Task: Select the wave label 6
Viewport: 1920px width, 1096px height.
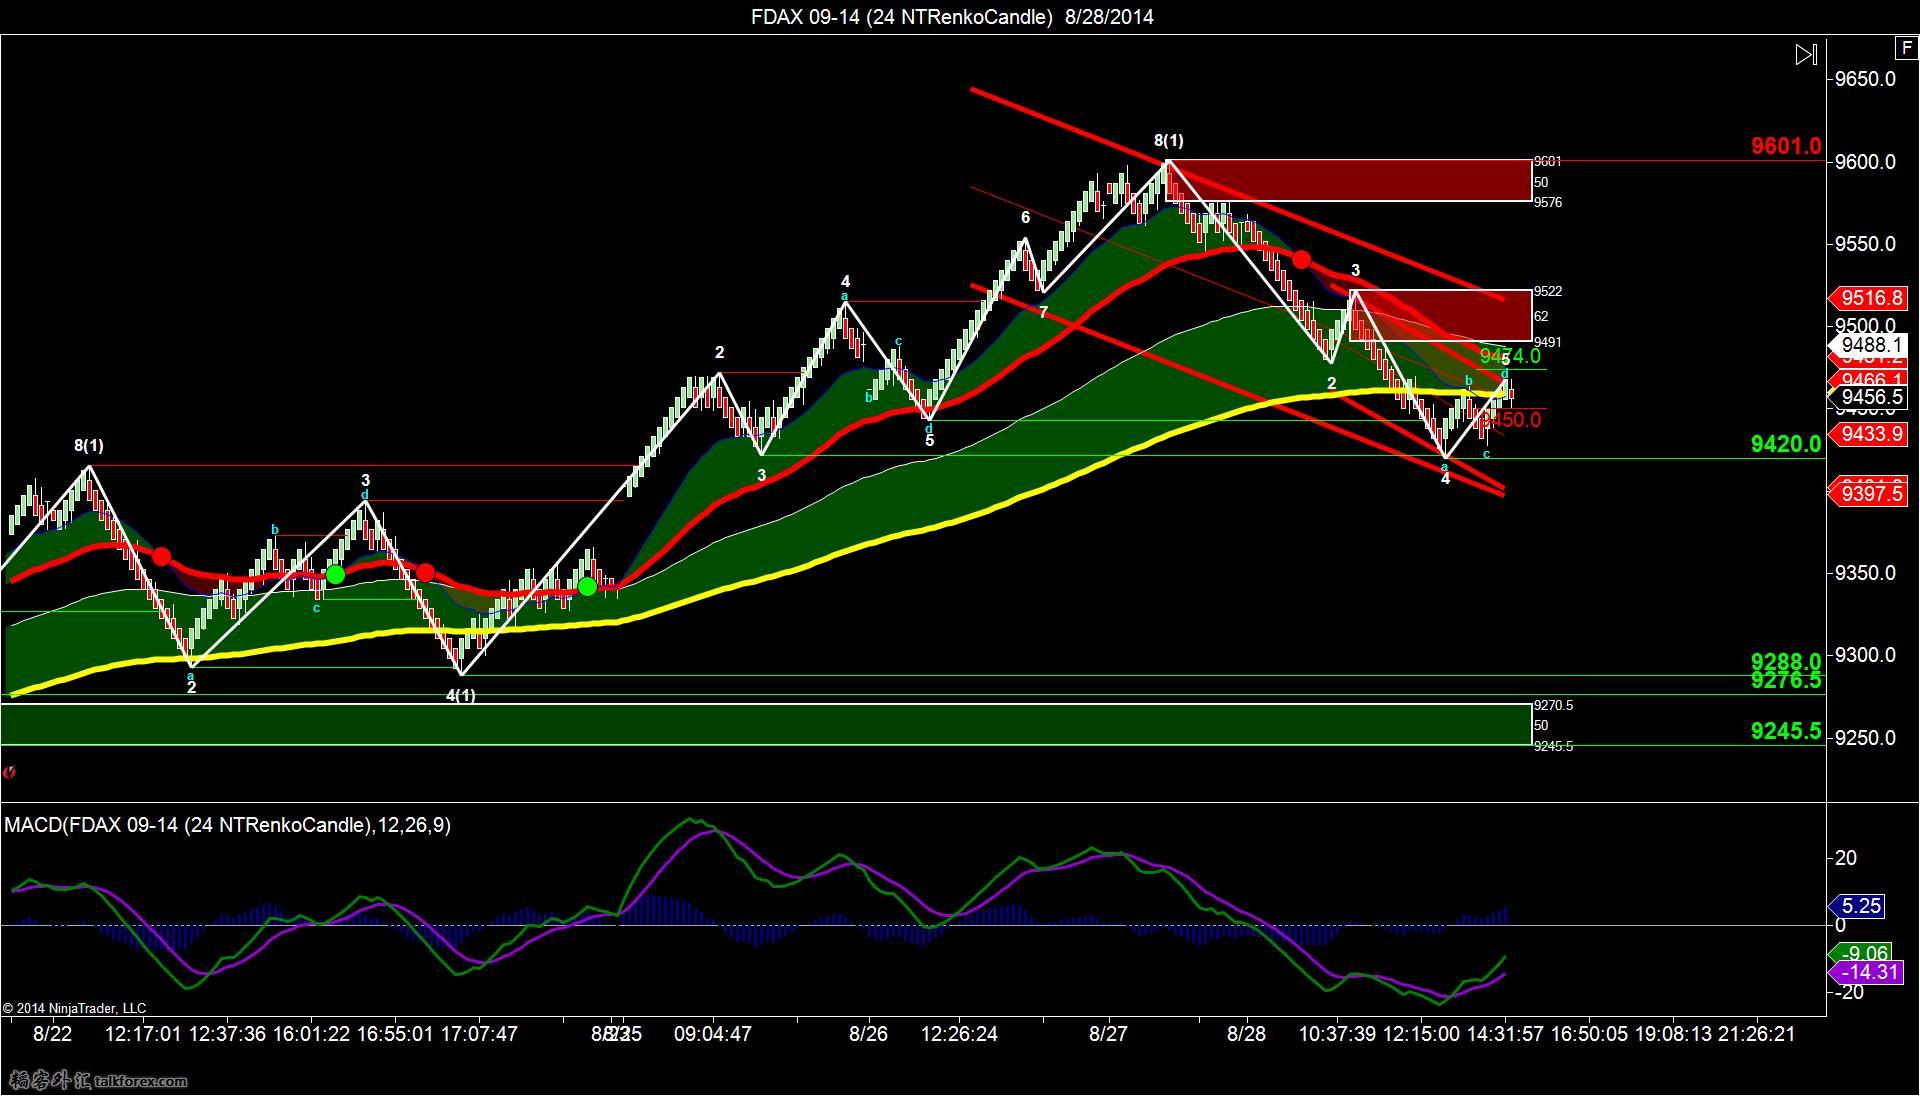Action: point(1025,218)
